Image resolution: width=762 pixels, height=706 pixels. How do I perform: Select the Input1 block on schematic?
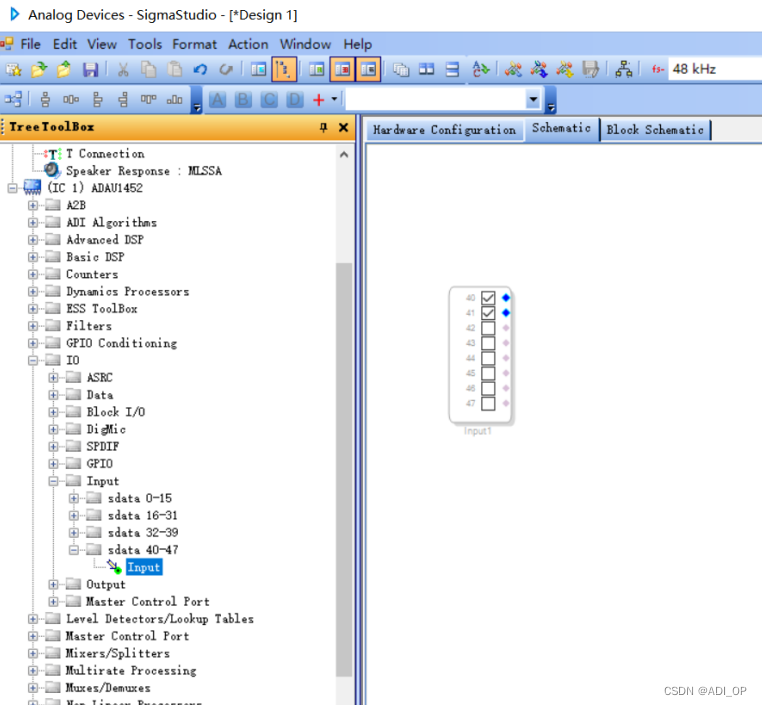pos(481,356)
